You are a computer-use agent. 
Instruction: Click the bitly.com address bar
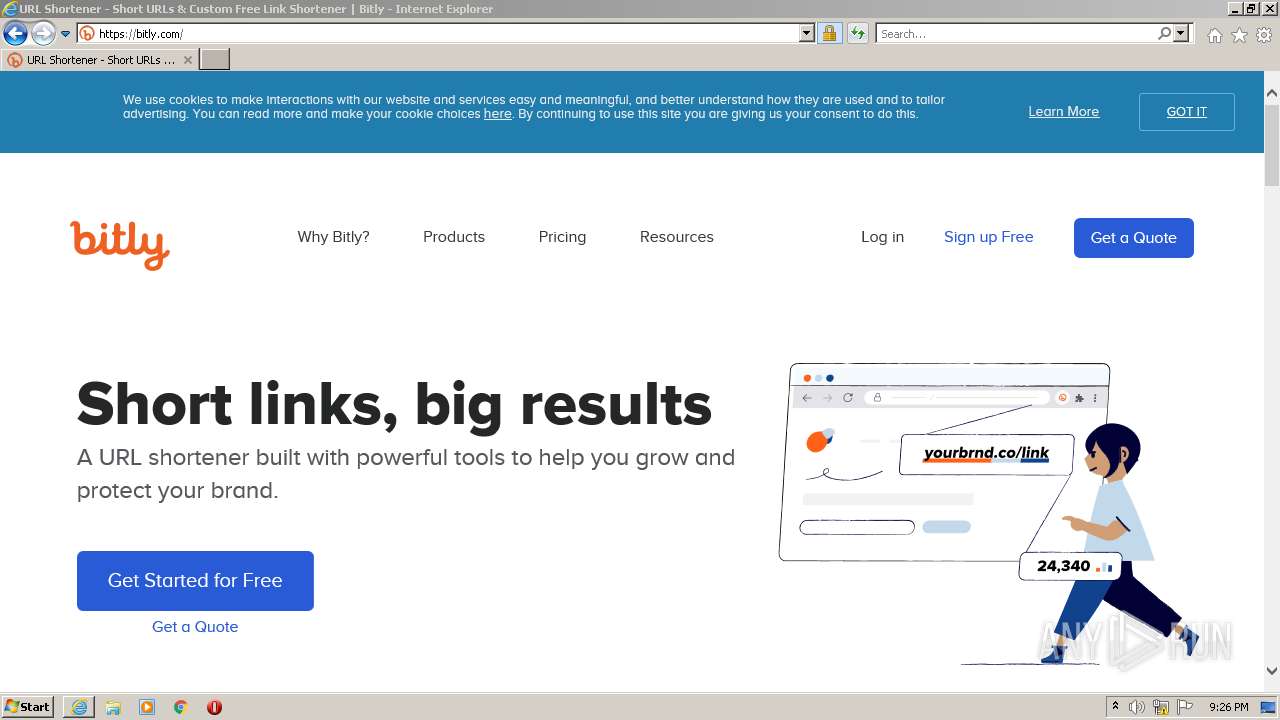(438, 34)
